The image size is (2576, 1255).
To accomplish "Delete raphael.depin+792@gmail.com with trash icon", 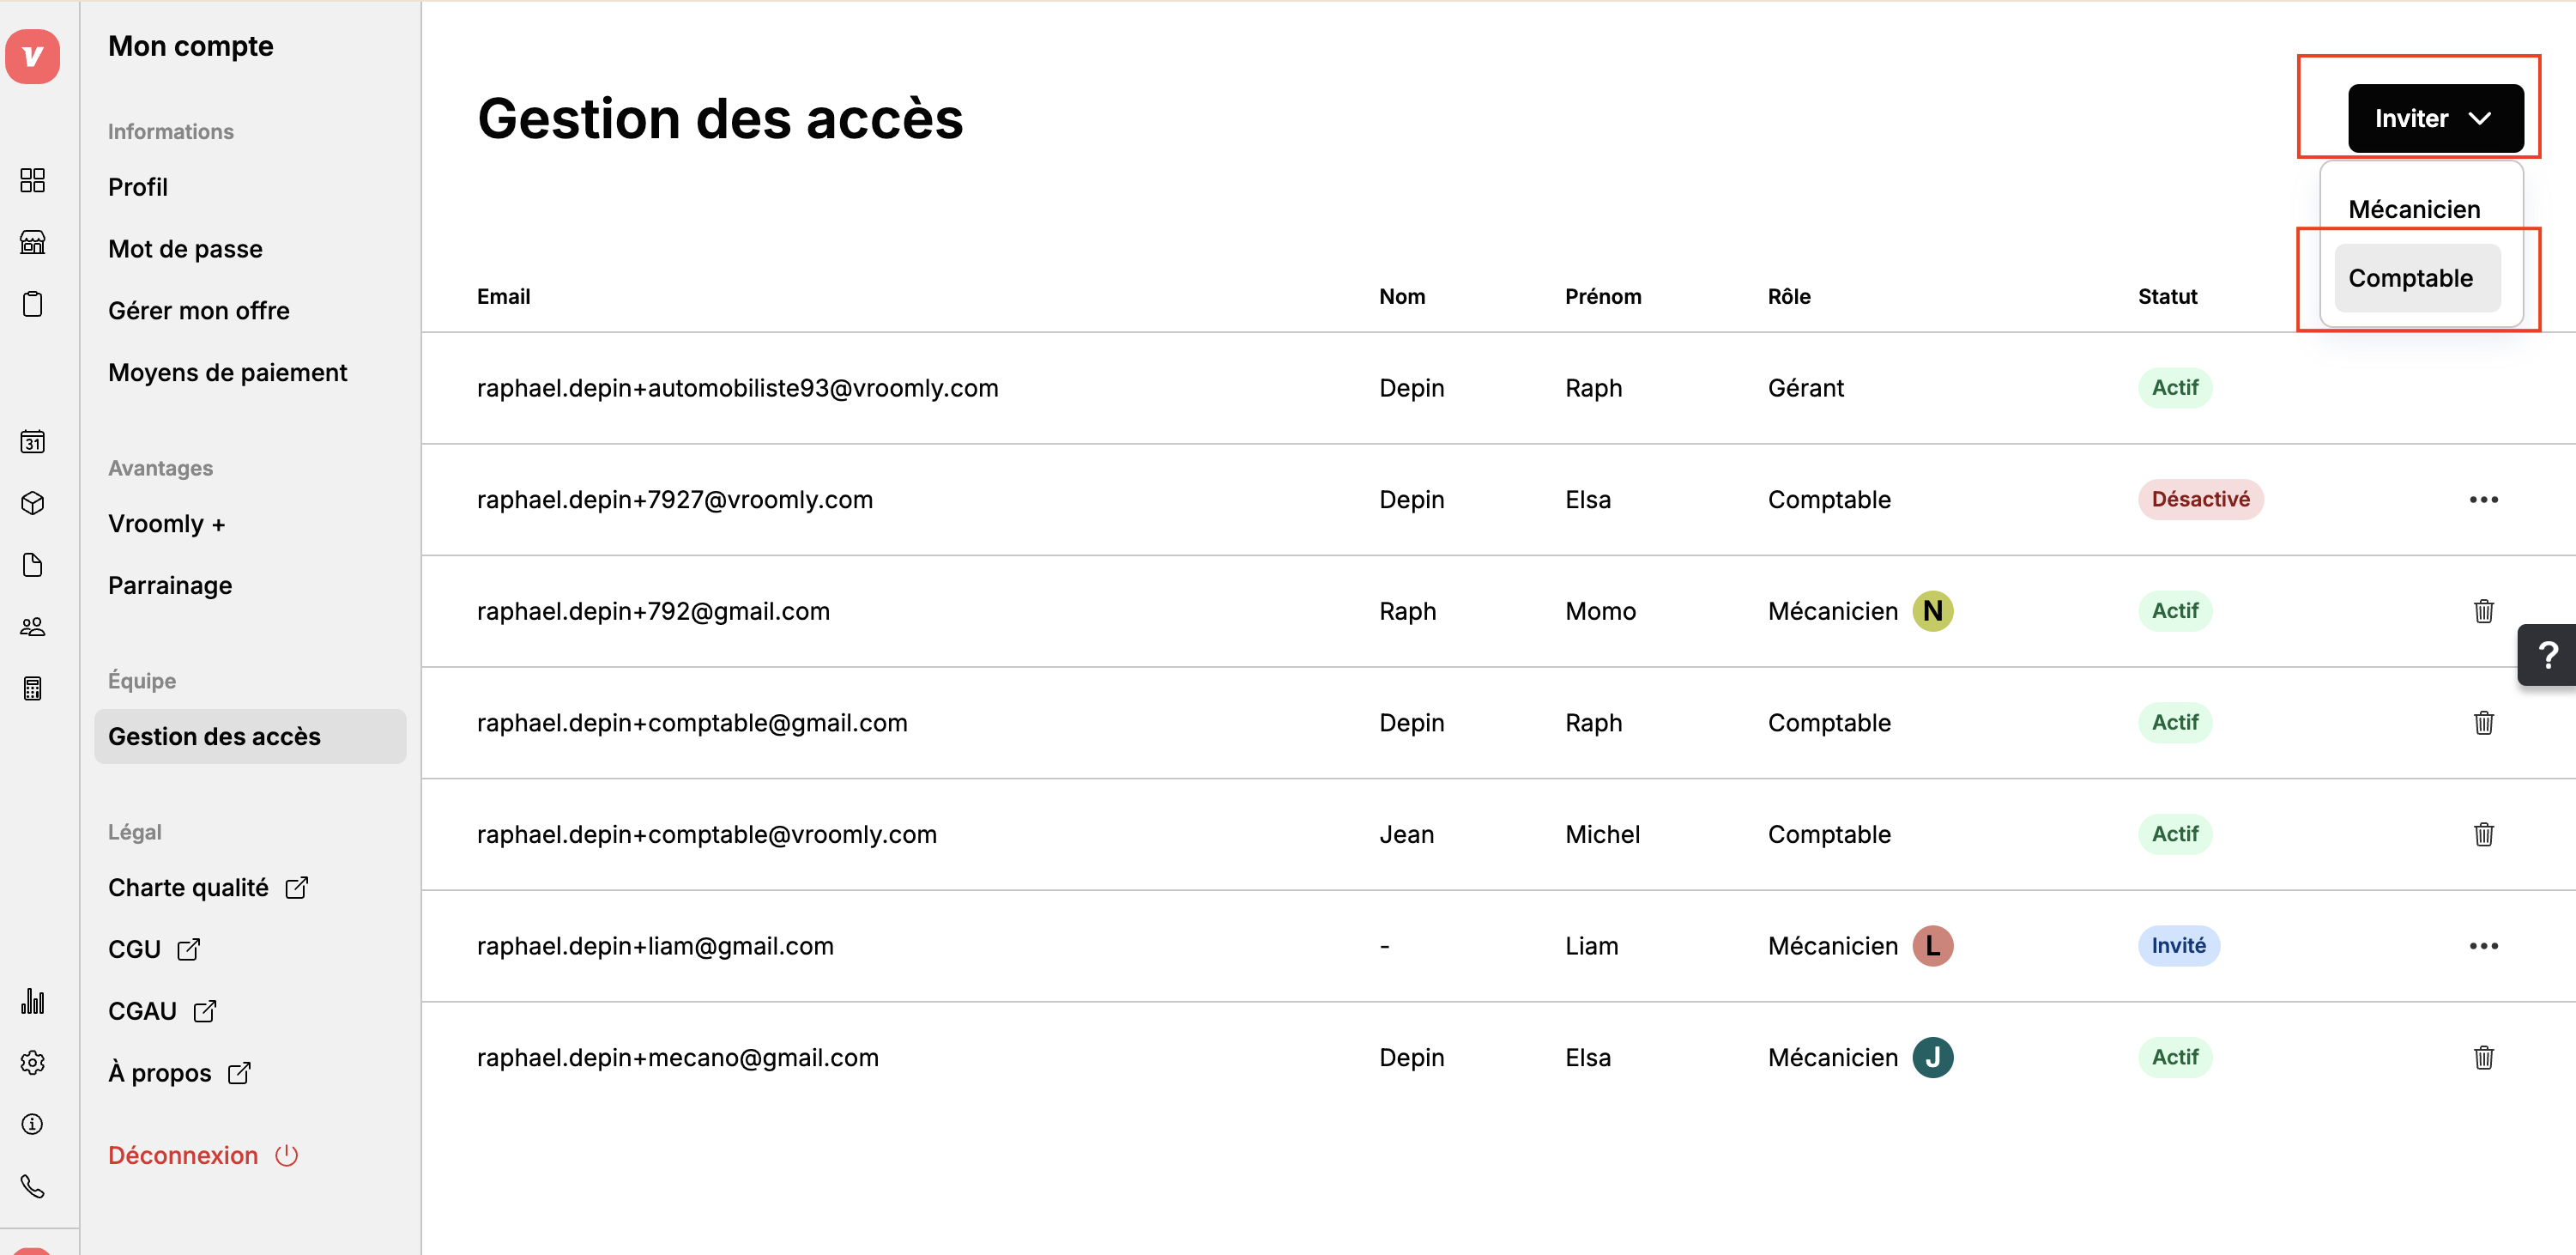I will (2483, 611).
